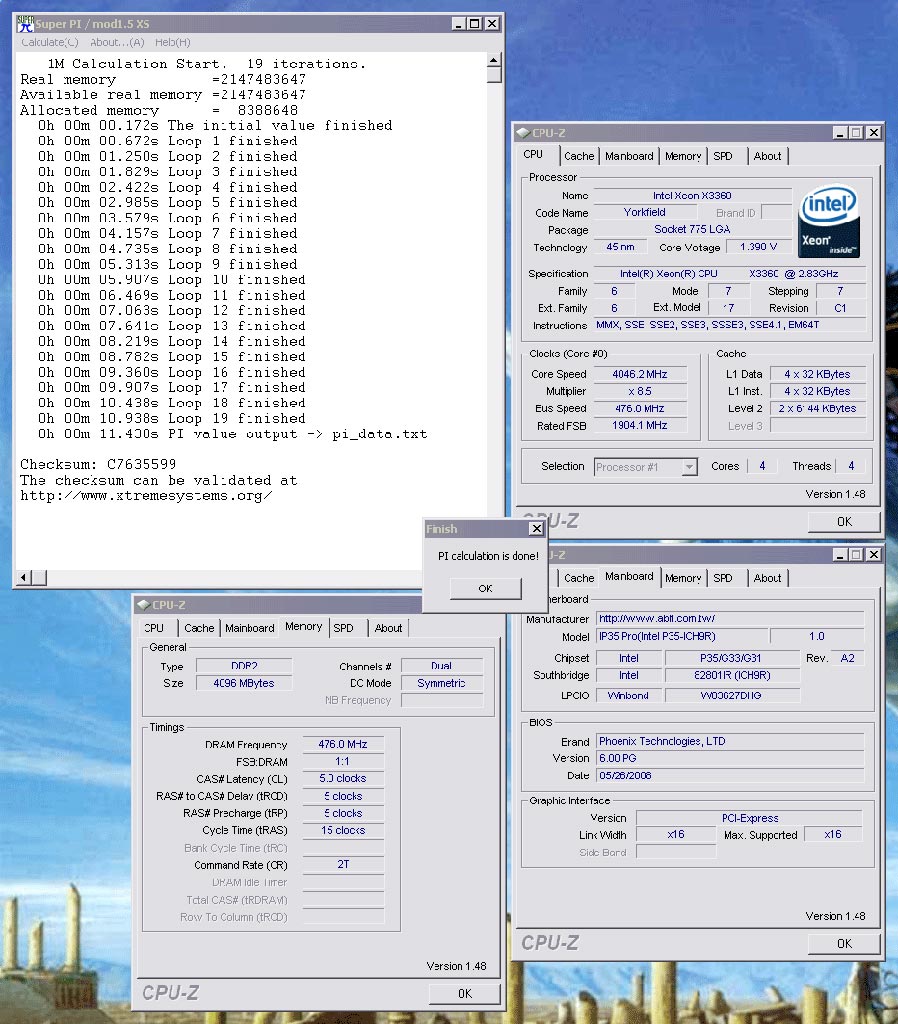
Task: Close the Mainboard CPU-Z window
Action: (x=874, y=554)
